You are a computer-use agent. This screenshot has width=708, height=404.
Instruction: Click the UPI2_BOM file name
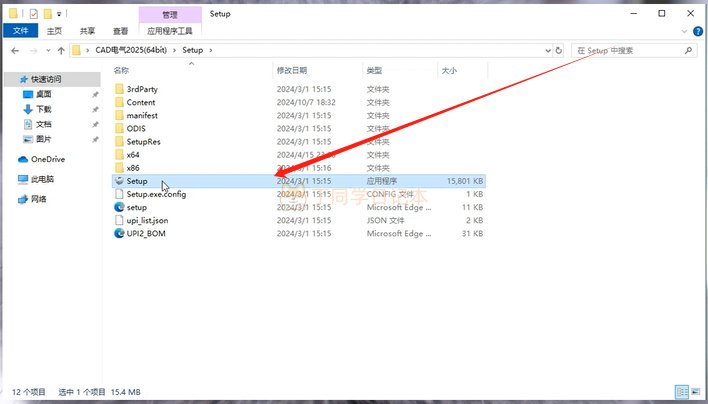[146, 233]
